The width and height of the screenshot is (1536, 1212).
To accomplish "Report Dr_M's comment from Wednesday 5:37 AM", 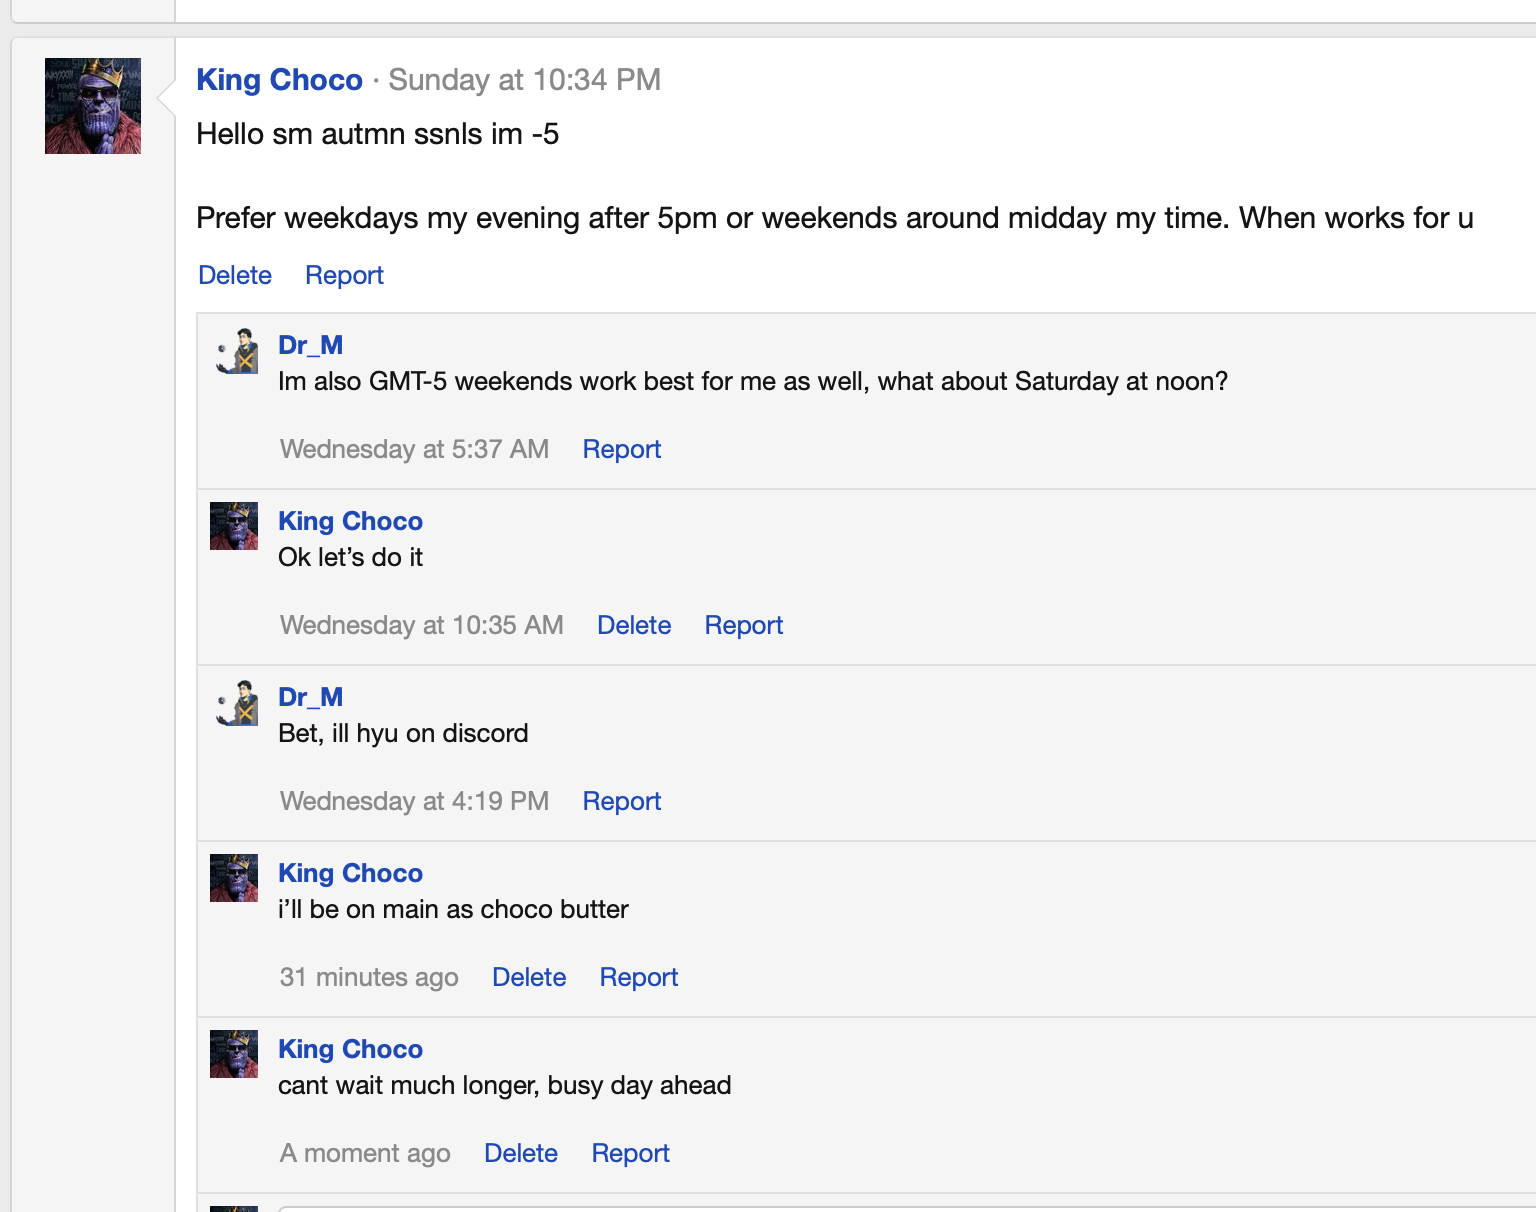I will pyautogui.click(x=621, y=449).
